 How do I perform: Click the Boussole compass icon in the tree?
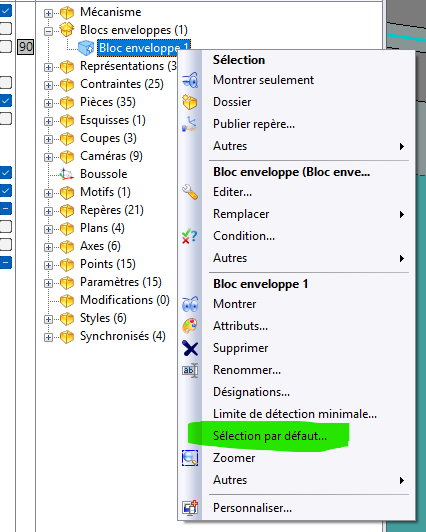(66, 174)
